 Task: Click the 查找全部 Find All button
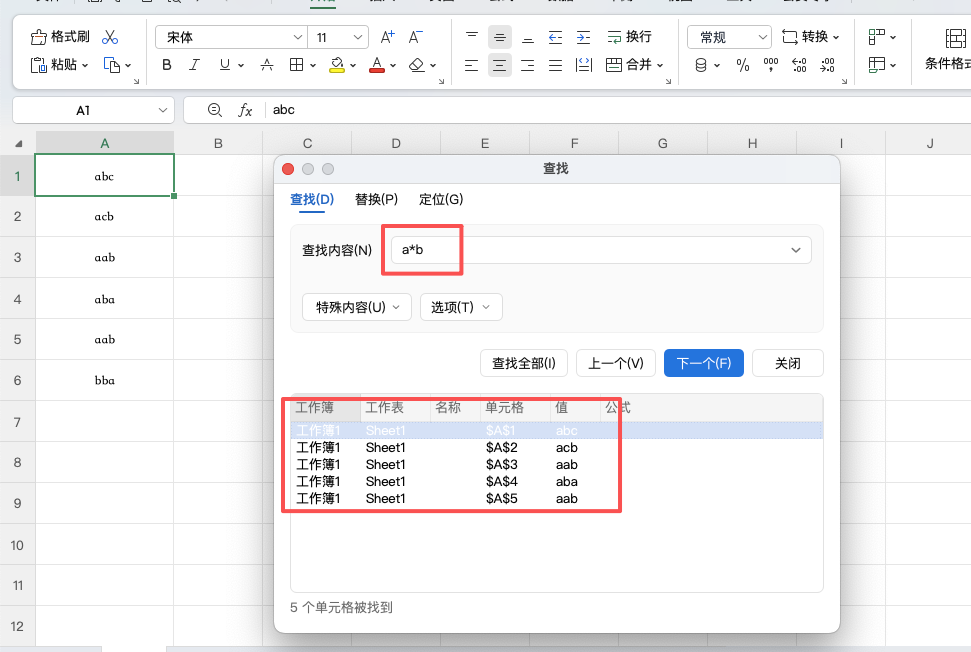pos(523,363)
